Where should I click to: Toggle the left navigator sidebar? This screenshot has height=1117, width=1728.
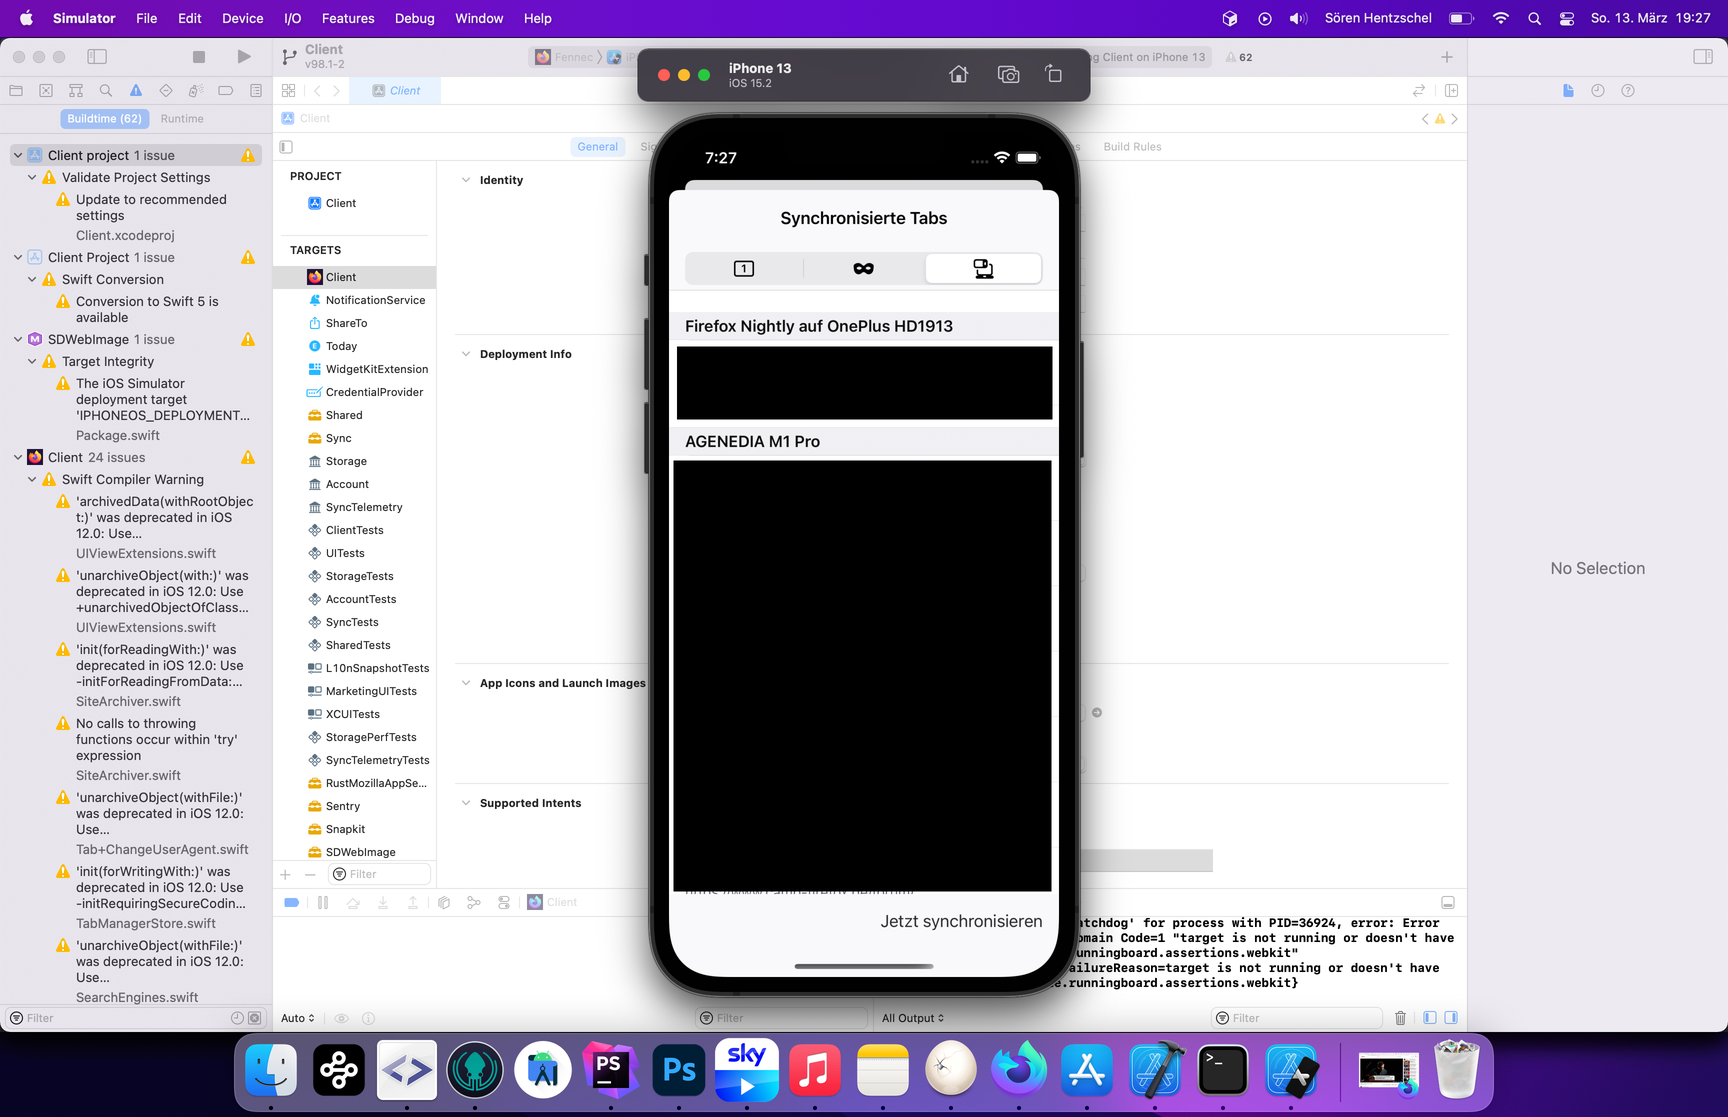97,57
